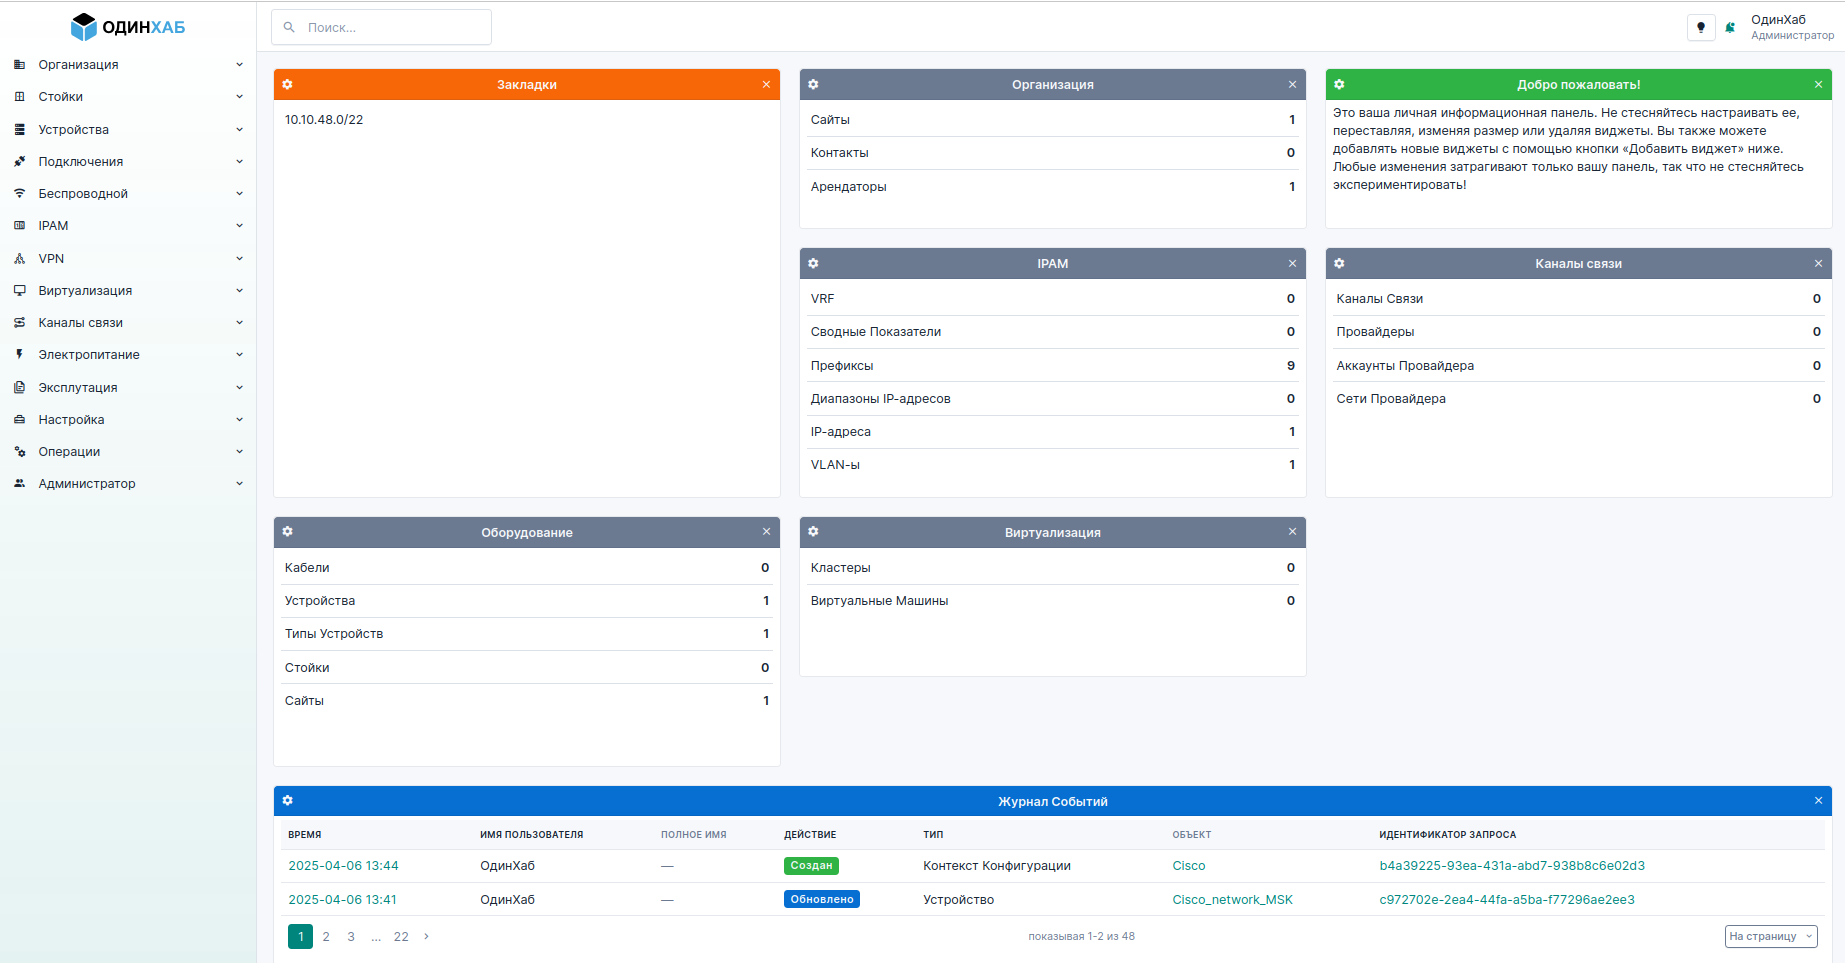Open the На страницу per-page dropdown
1845x963 pixels.
pyautogui.click(x=1770, y=937)
